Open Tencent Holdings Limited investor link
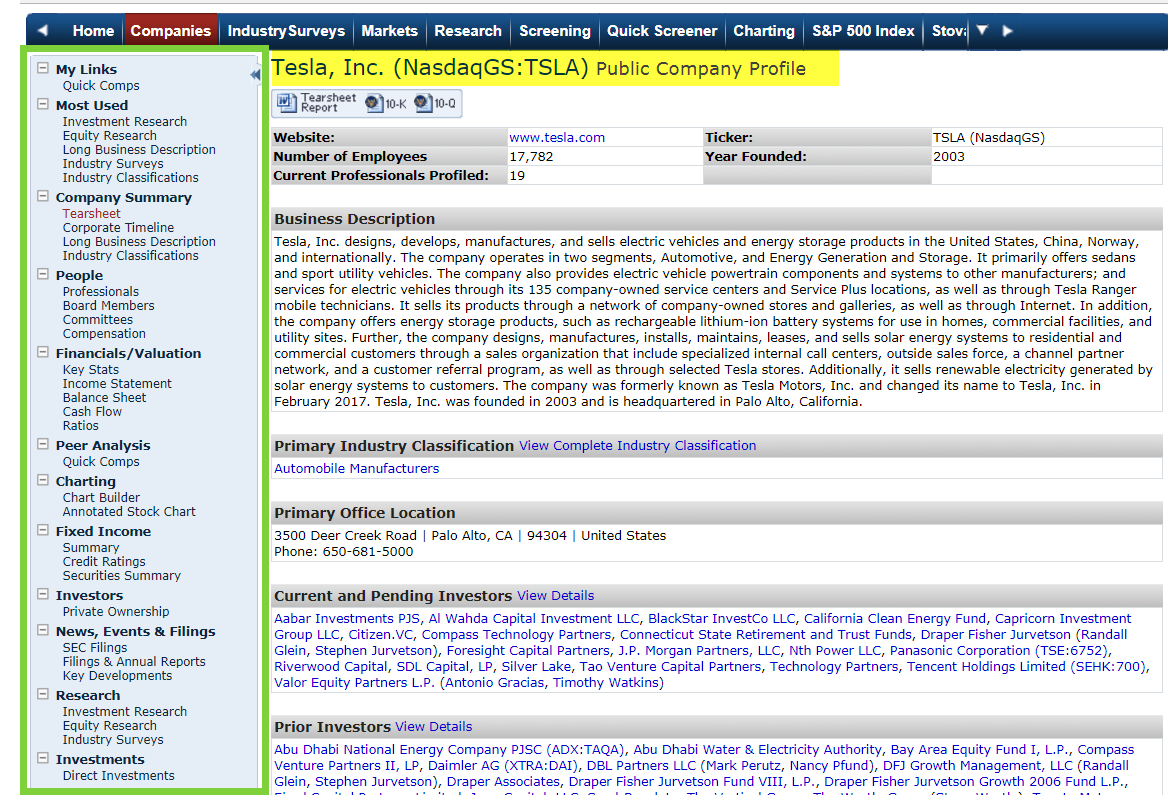The image size is (1168, 795). (x=1026, y=667)
